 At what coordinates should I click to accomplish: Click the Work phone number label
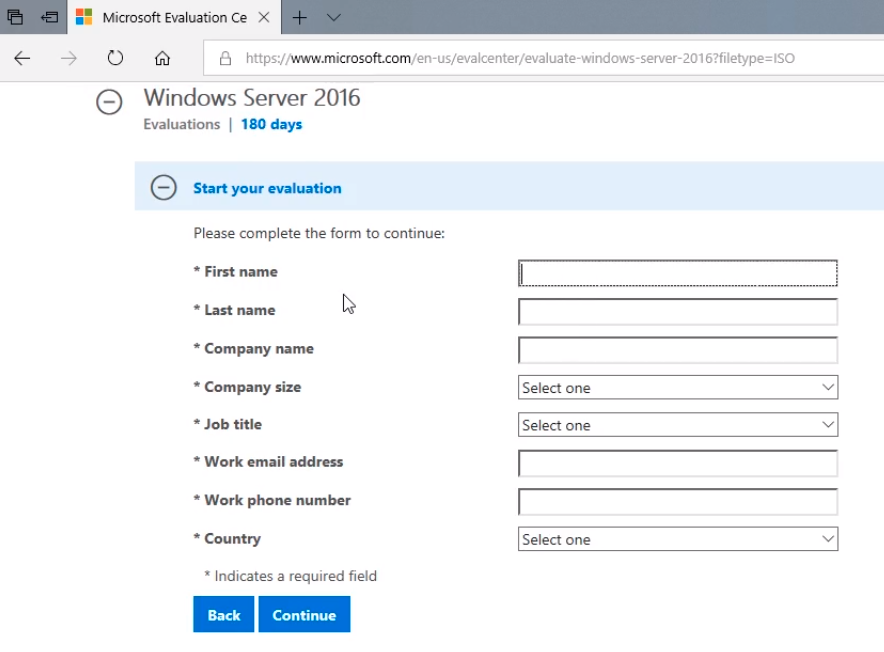click(277, 500)
